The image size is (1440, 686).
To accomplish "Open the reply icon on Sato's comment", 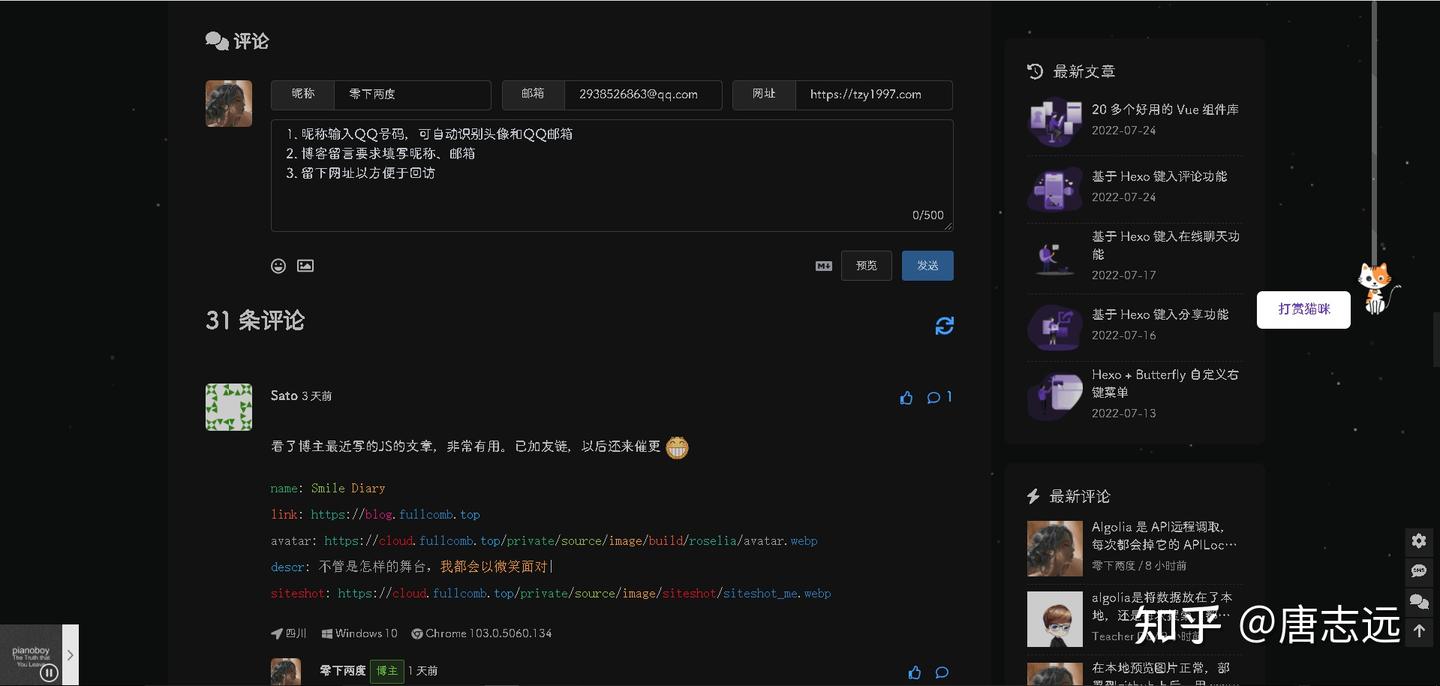I will (x=933, y=397).
